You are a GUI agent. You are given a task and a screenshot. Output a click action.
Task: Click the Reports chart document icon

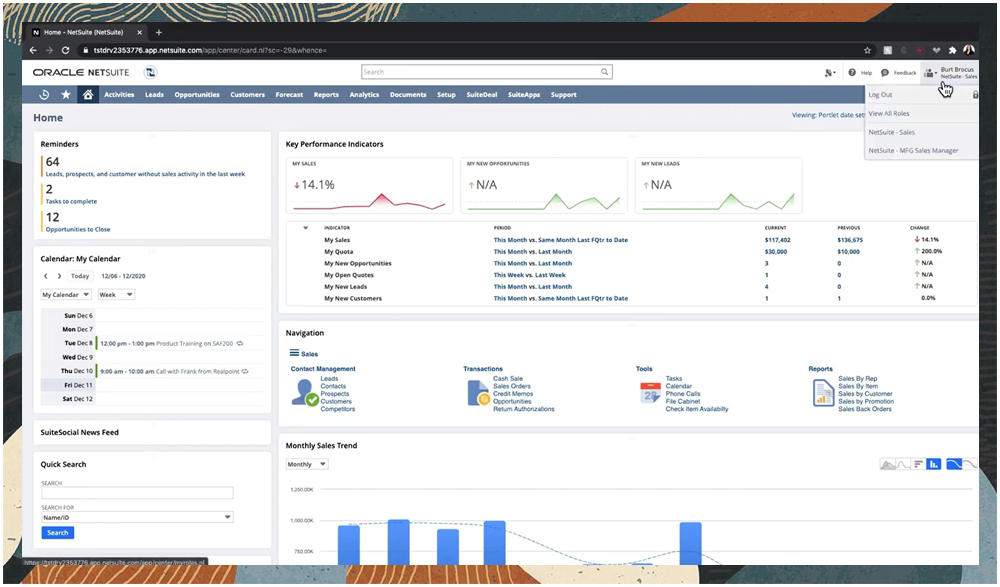[823, 393]
